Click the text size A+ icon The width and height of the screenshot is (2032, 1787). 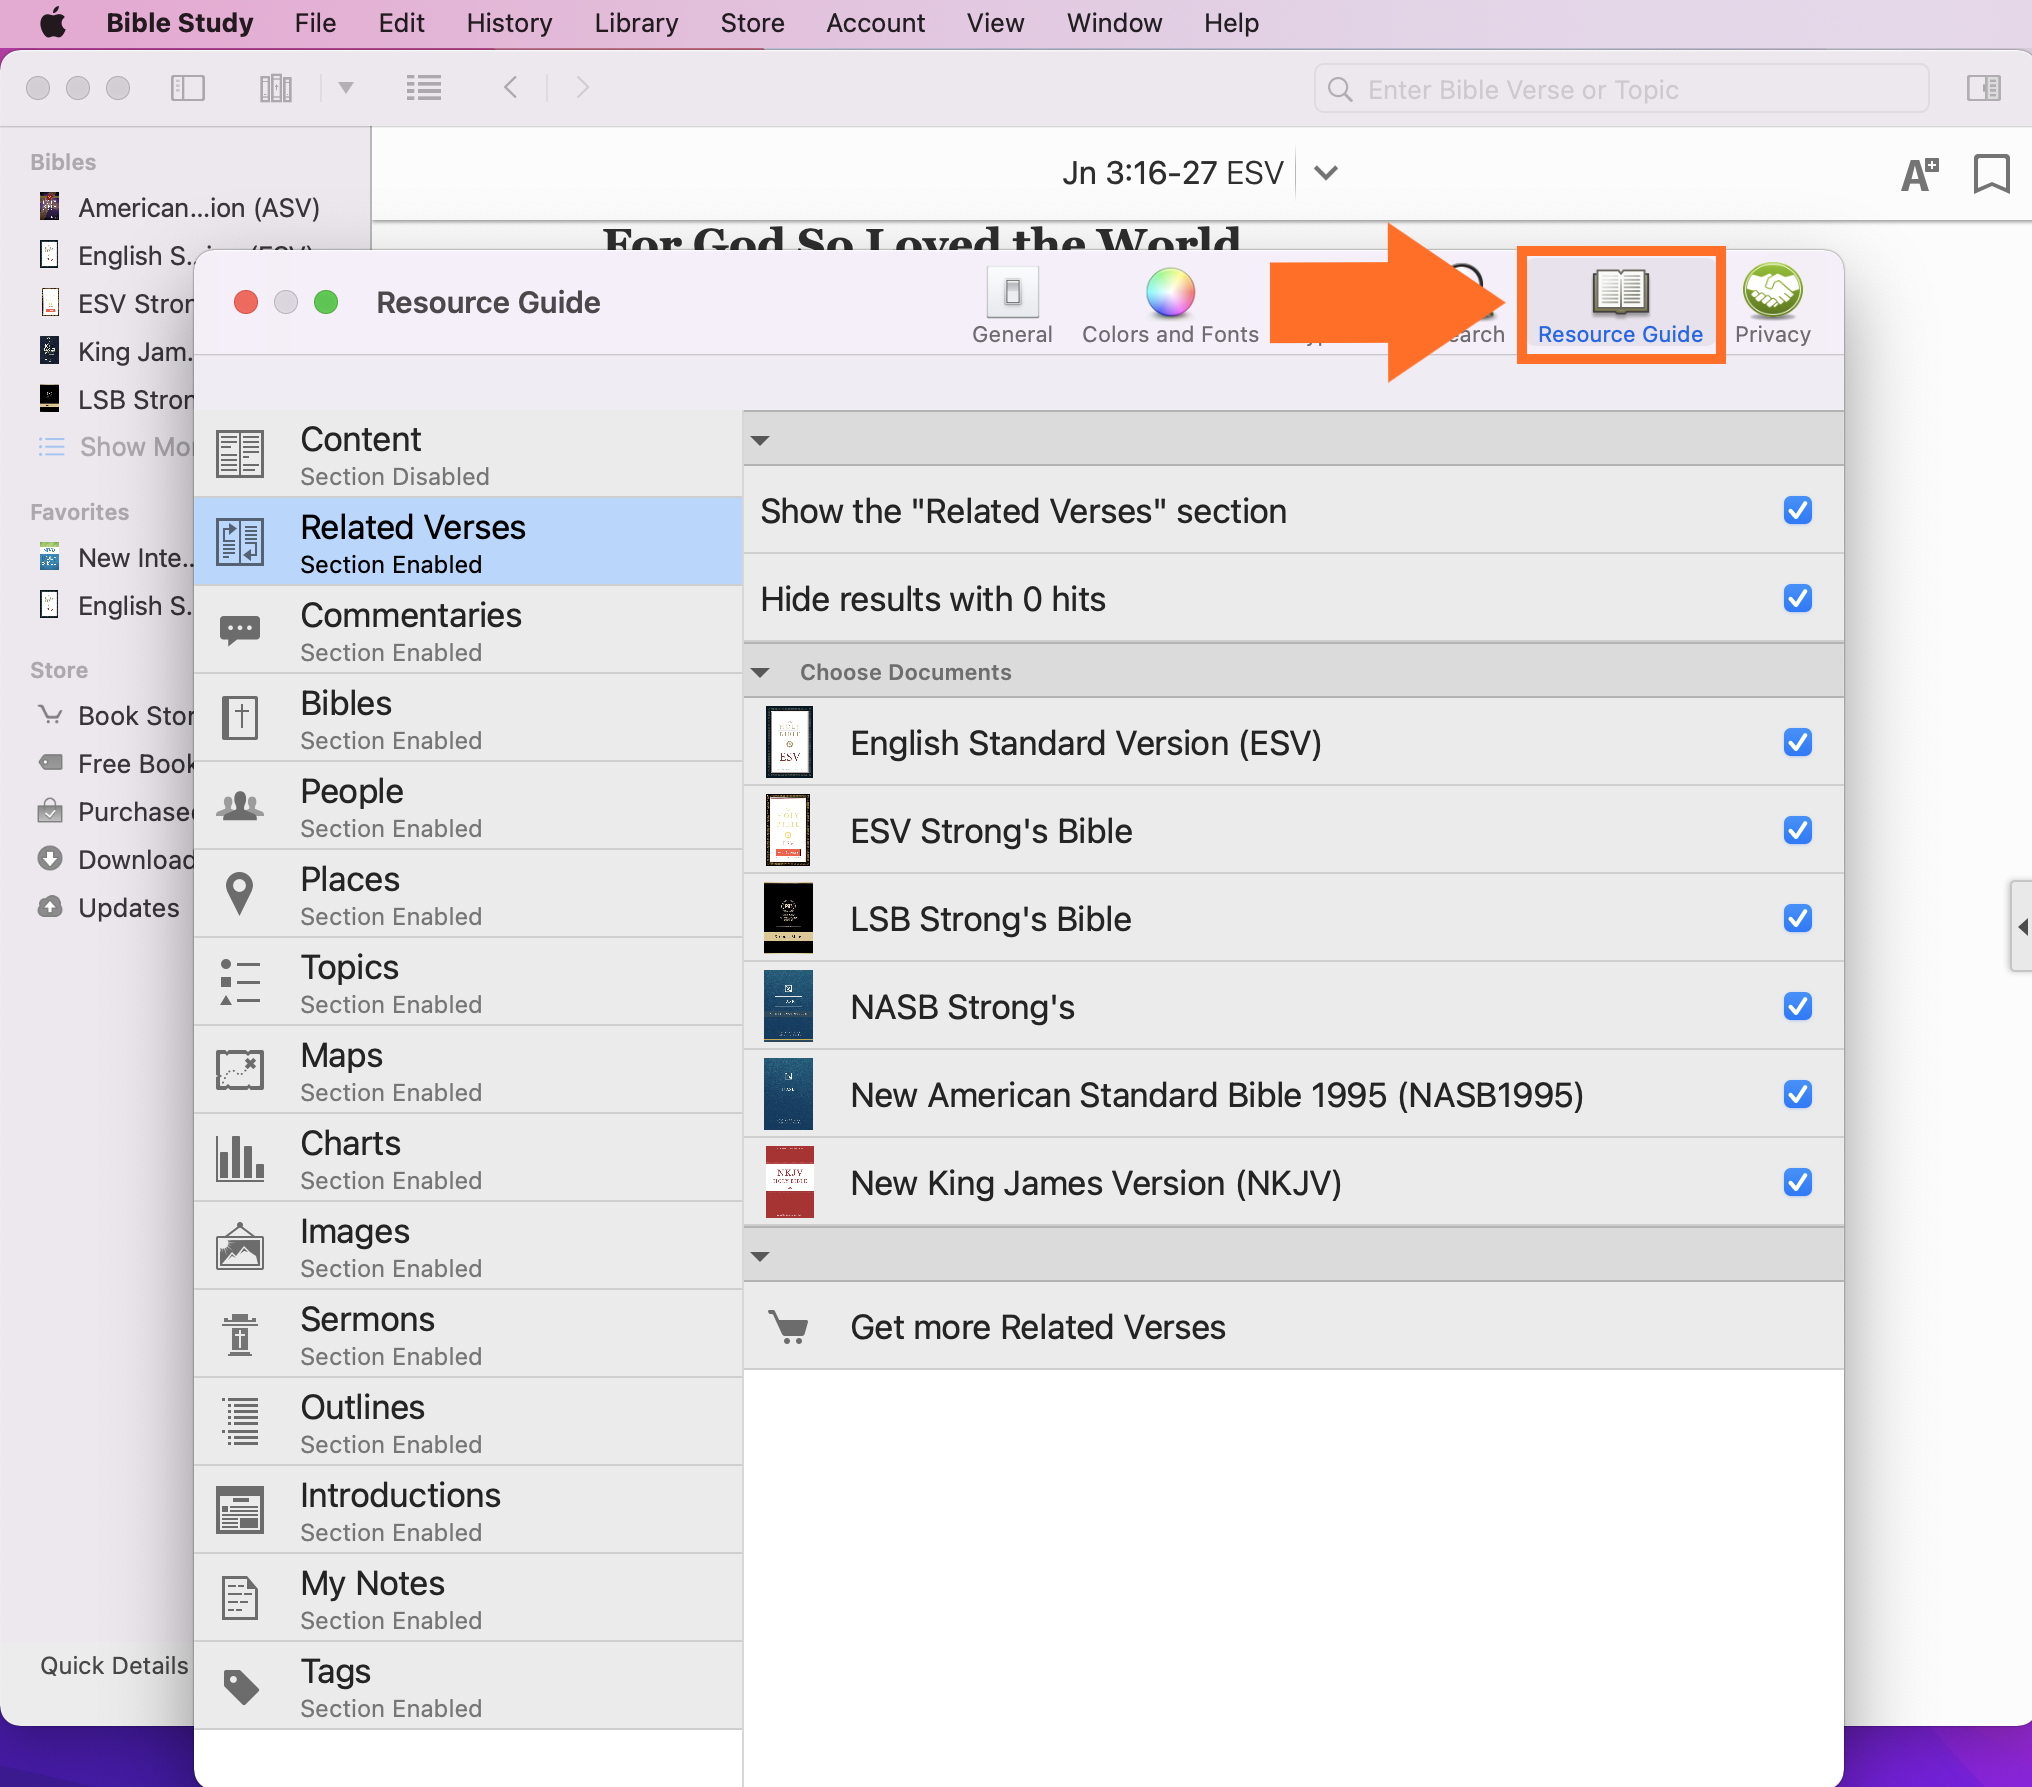pos(1918,174)
